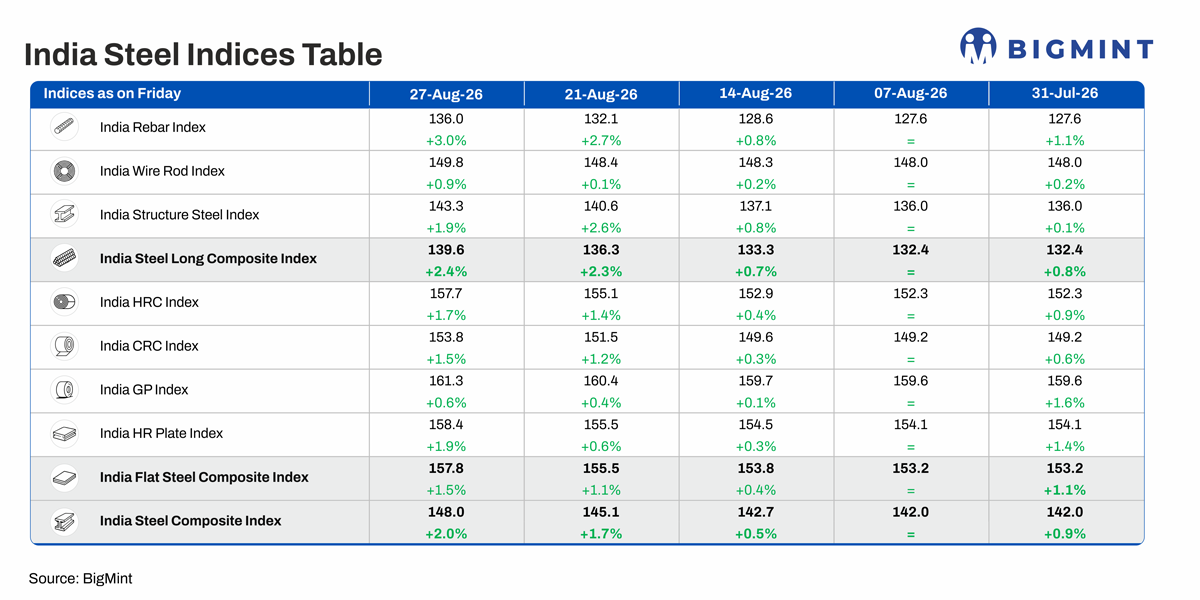
Task: Select the 21-Aug-26 column header
Action: coord(601,94)
